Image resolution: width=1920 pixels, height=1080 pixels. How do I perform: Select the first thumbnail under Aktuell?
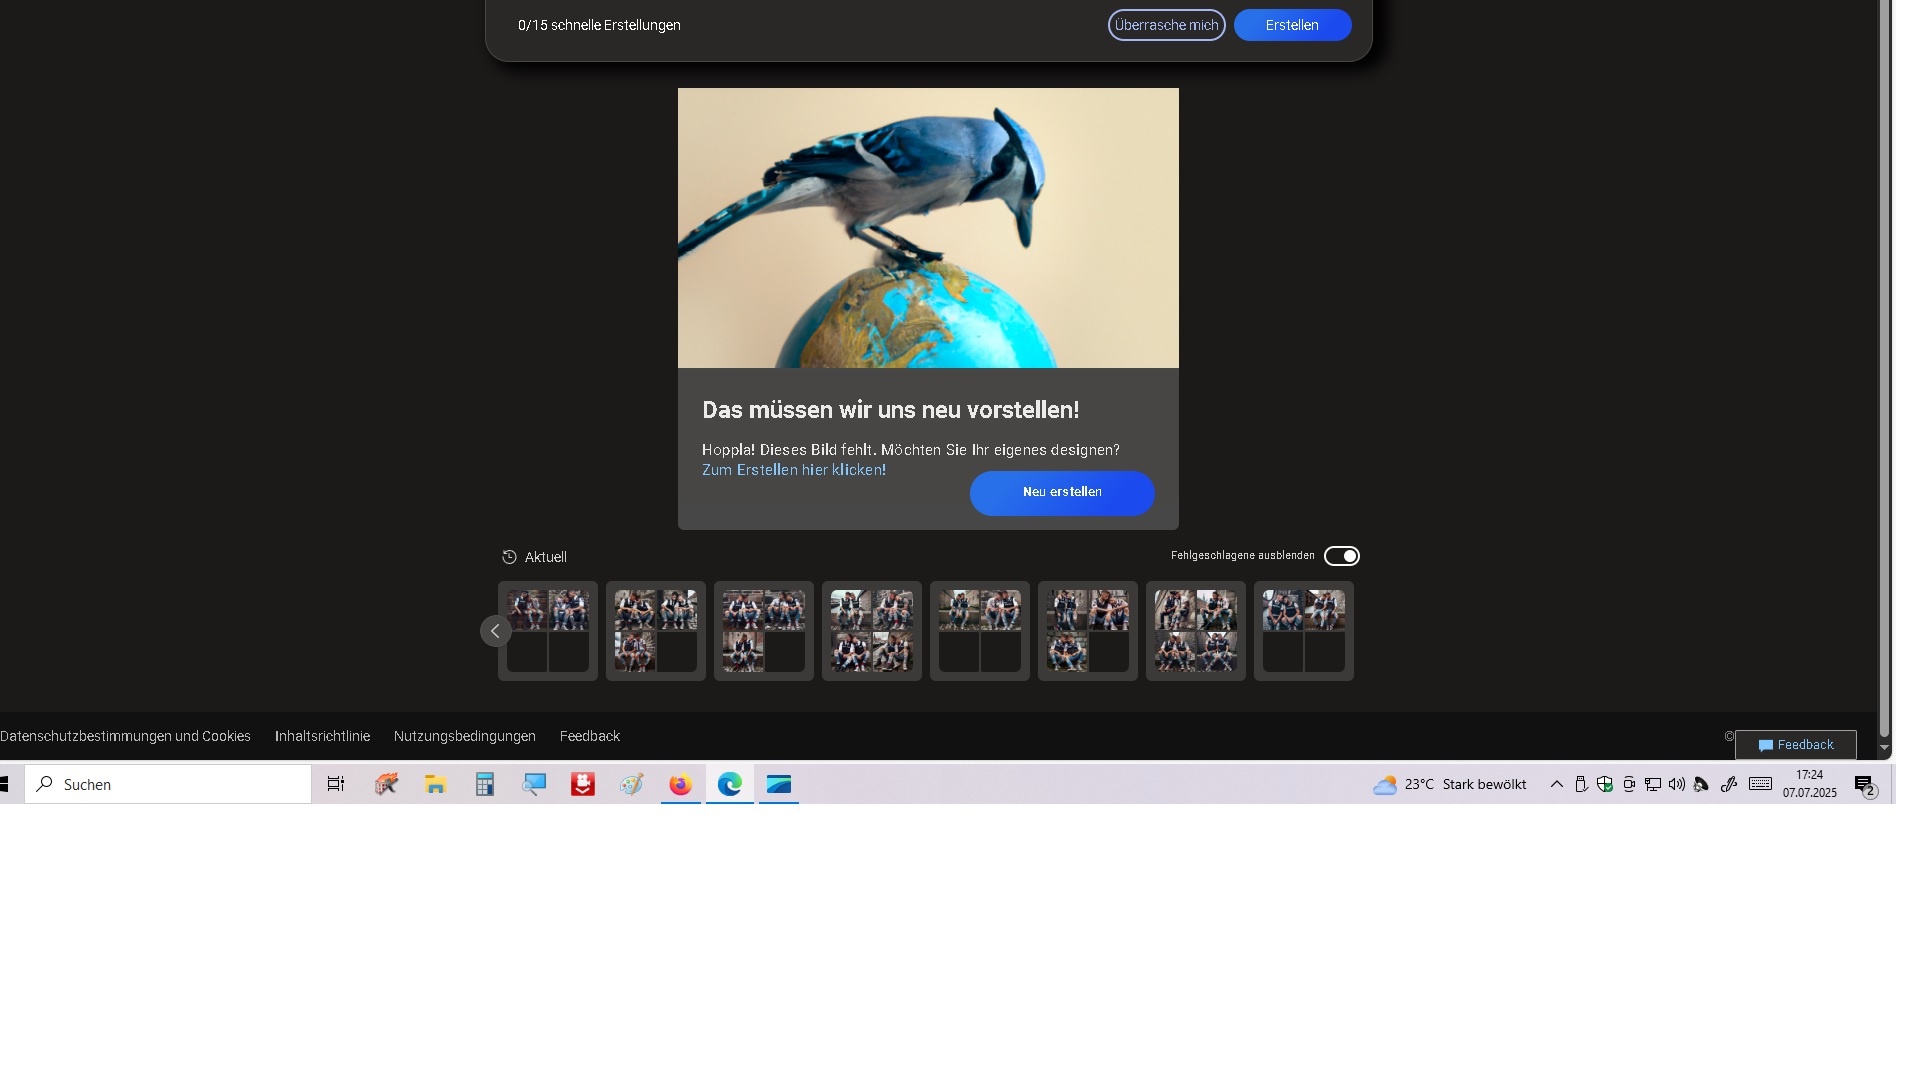coord(547,631)
